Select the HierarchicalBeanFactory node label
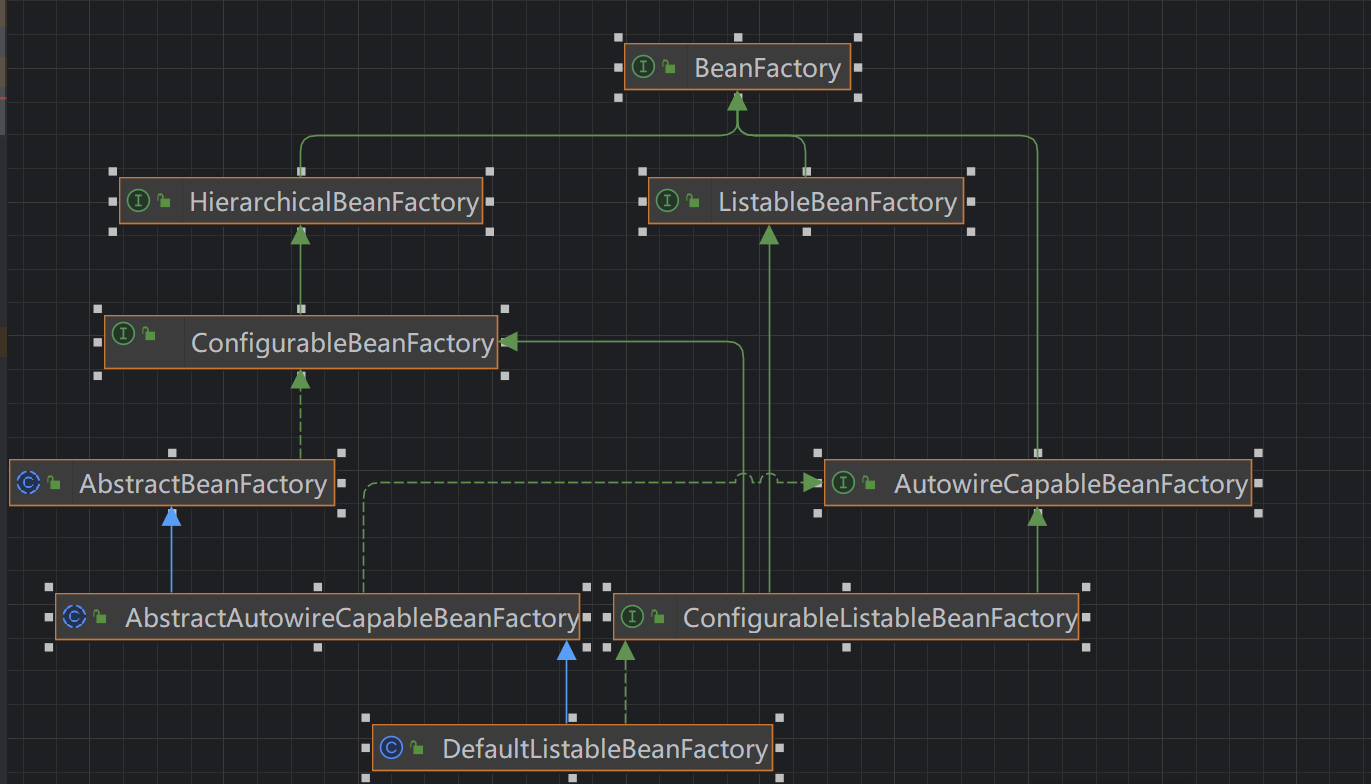Image resolution: width=1371 pixels, height=784 pixels. click(333, 202)
